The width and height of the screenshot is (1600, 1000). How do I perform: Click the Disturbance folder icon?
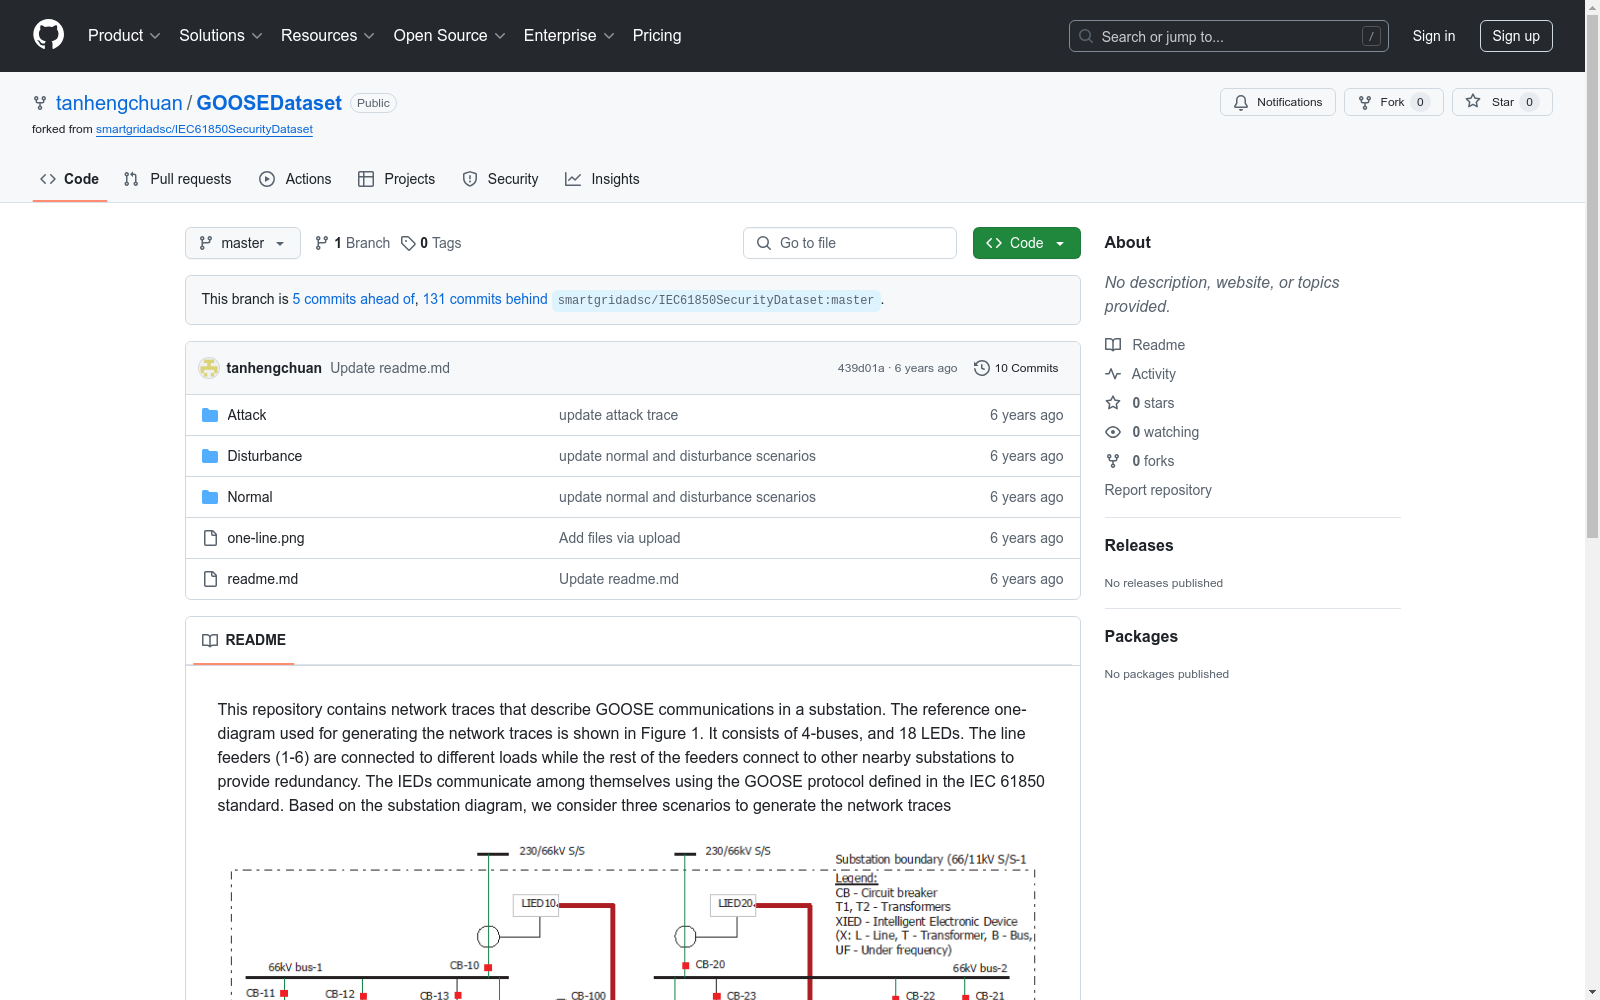[210, 456]
